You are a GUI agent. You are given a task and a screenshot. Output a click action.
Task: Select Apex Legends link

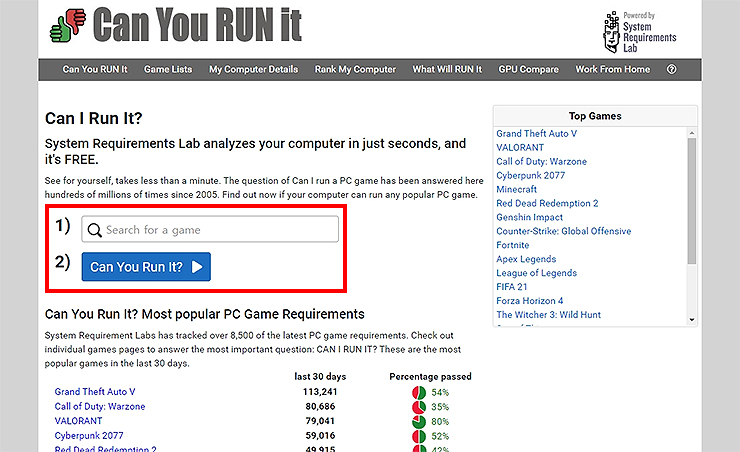[x=526, y=259]
